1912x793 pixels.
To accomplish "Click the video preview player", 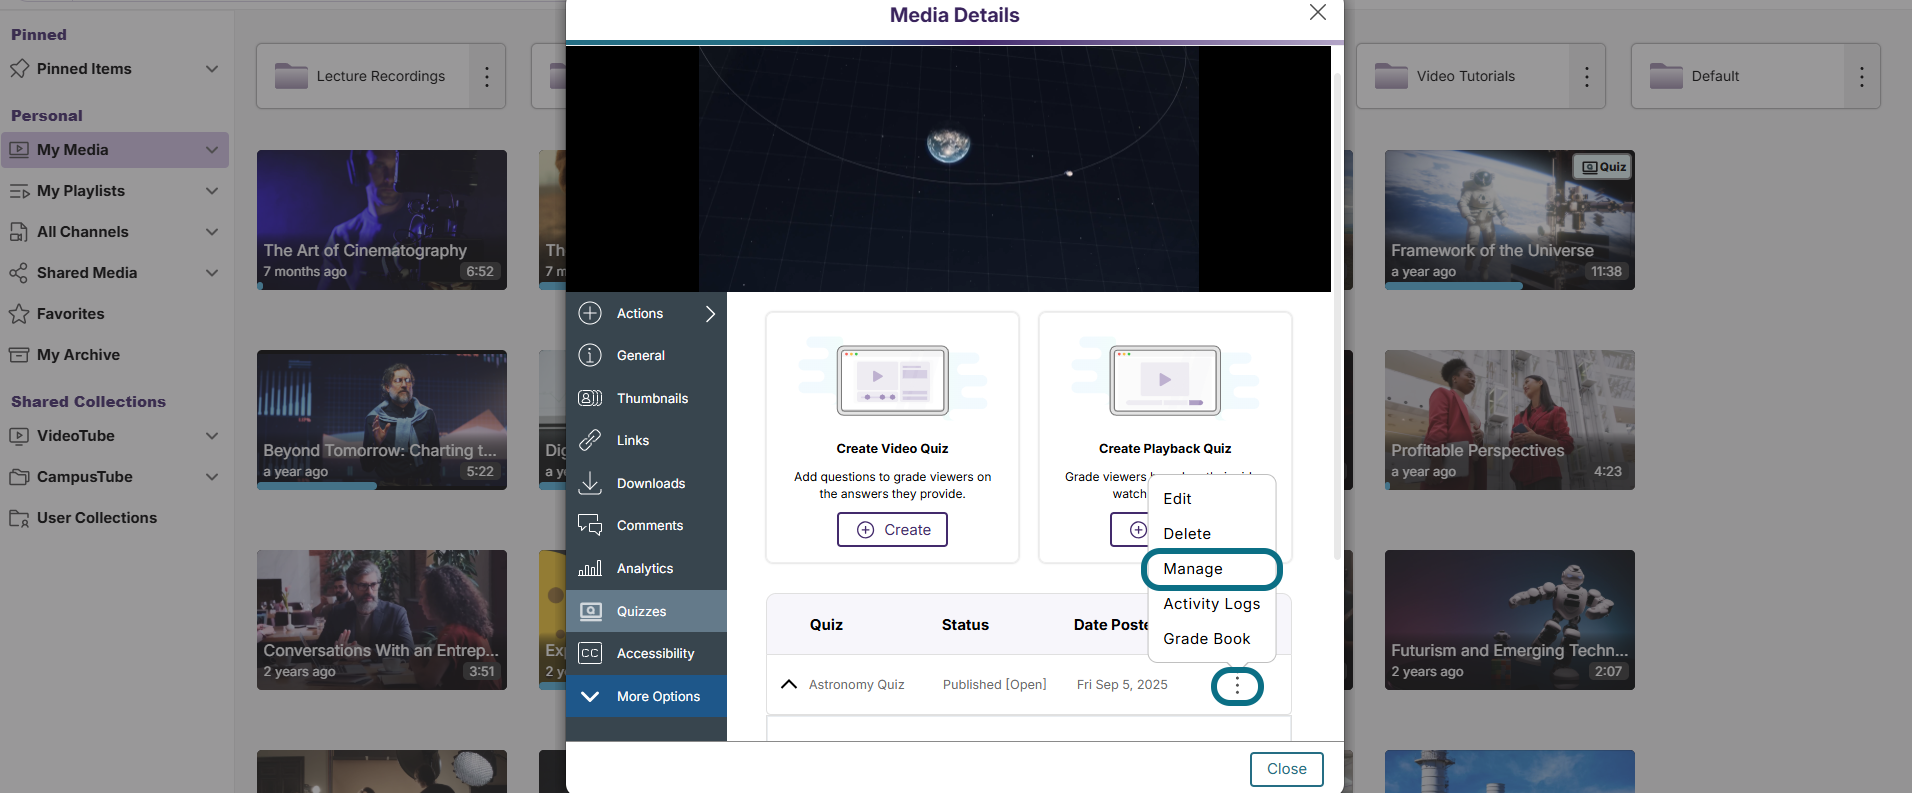I will [x=948, y=169].
